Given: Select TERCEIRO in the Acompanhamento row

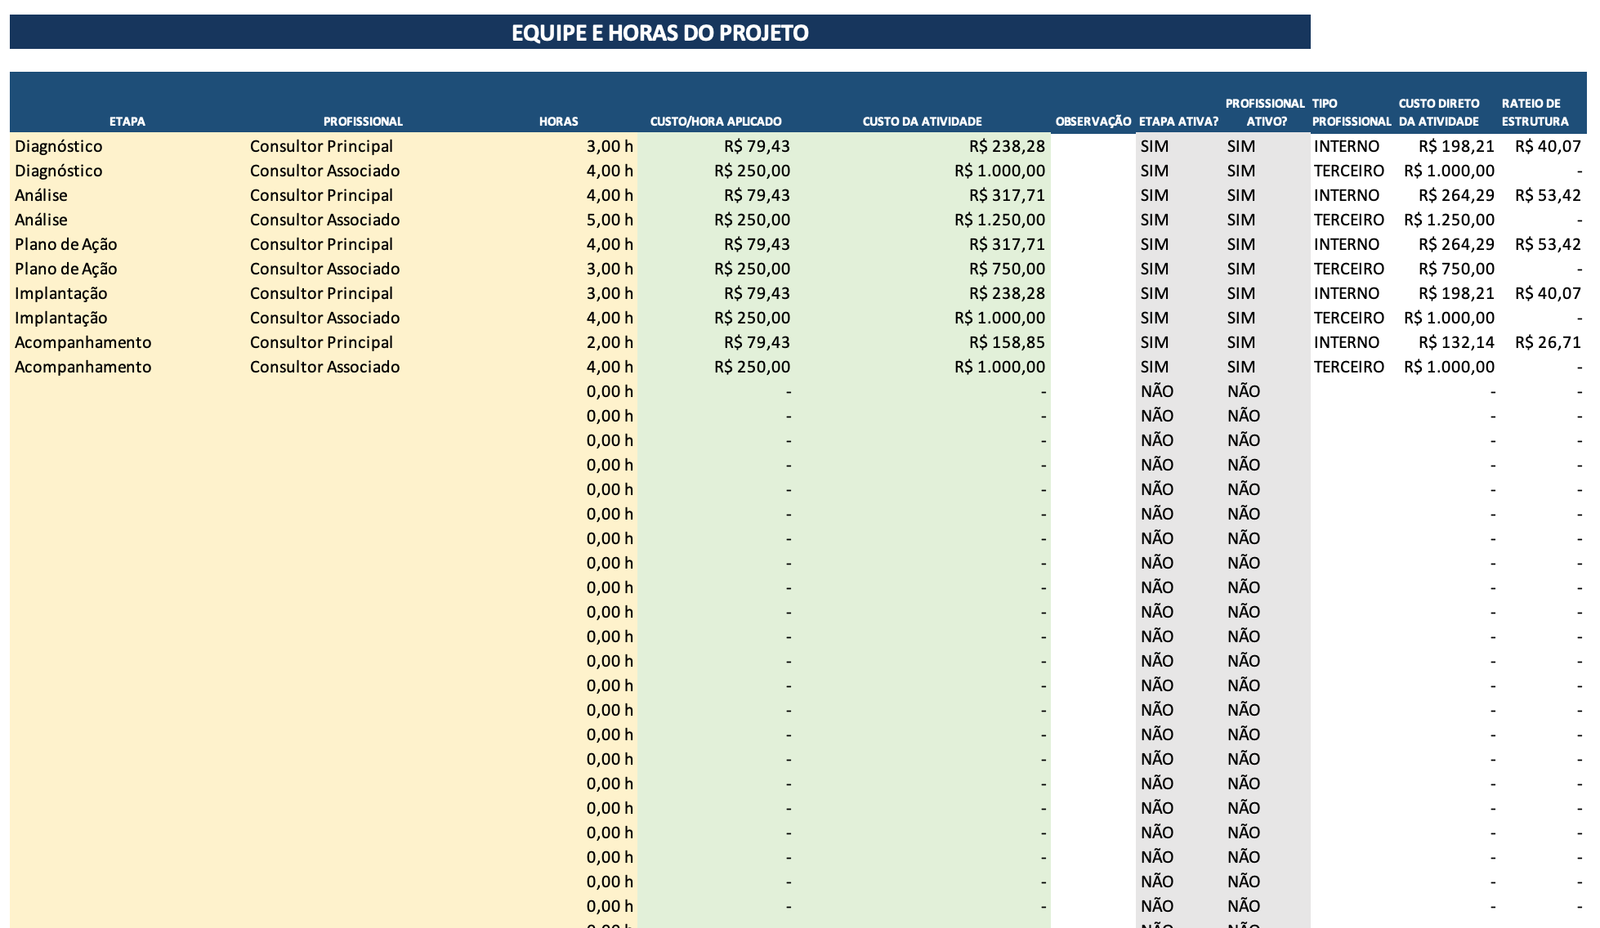Looking at the screenshot, I should pos(1349,367).
